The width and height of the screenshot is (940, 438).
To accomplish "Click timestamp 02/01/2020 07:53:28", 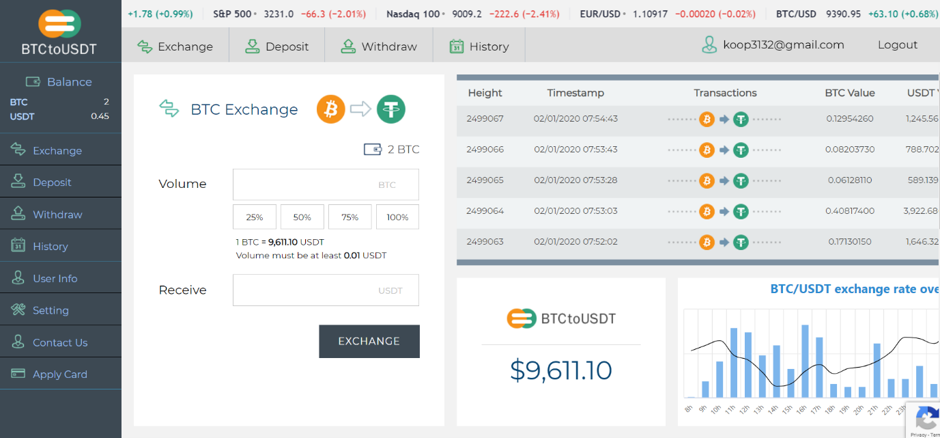I will 576,180.
